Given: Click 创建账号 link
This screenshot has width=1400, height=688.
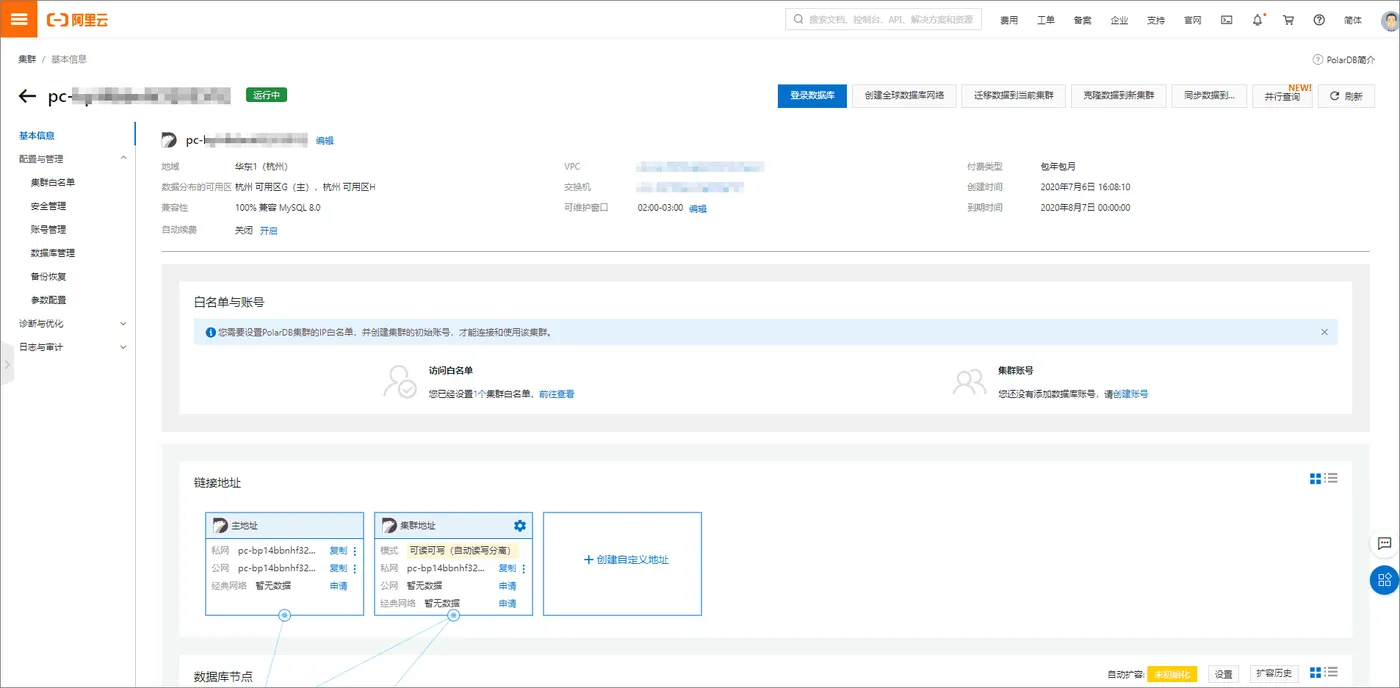Looking at the screenshot, I should pos(1131,394).
